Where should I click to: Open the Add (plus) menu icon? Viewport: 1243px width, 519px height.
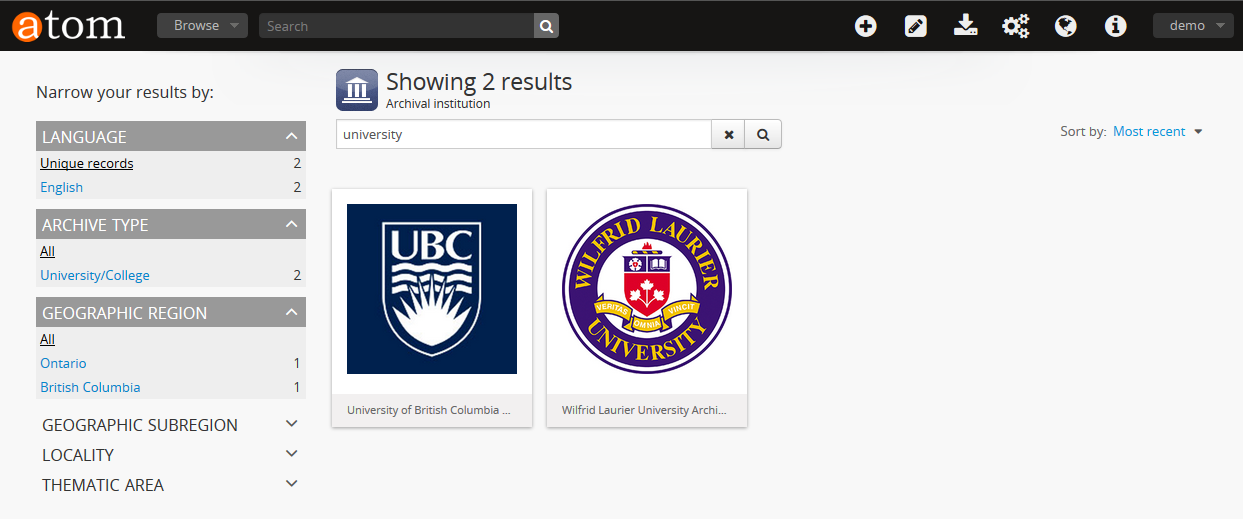[866, 26]
